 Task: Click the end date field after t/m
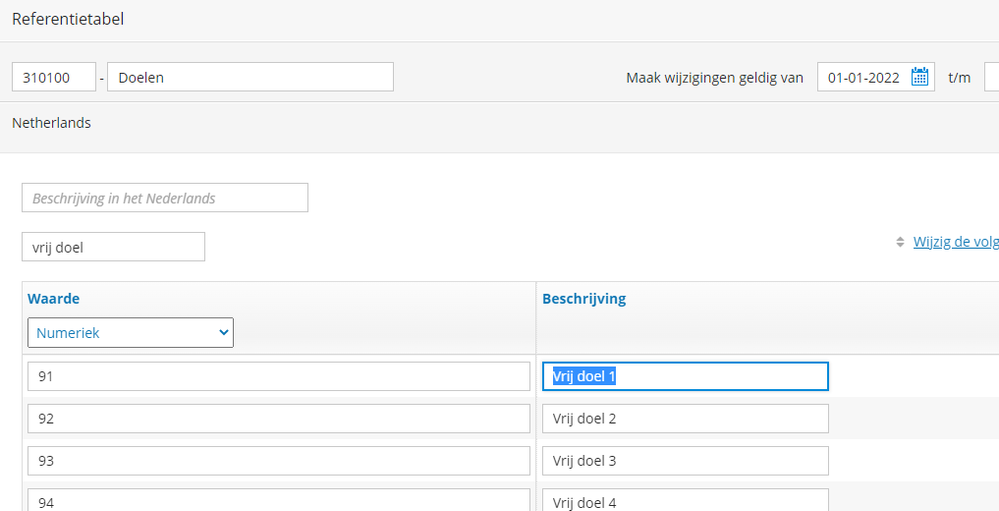(x=991, y=78)
